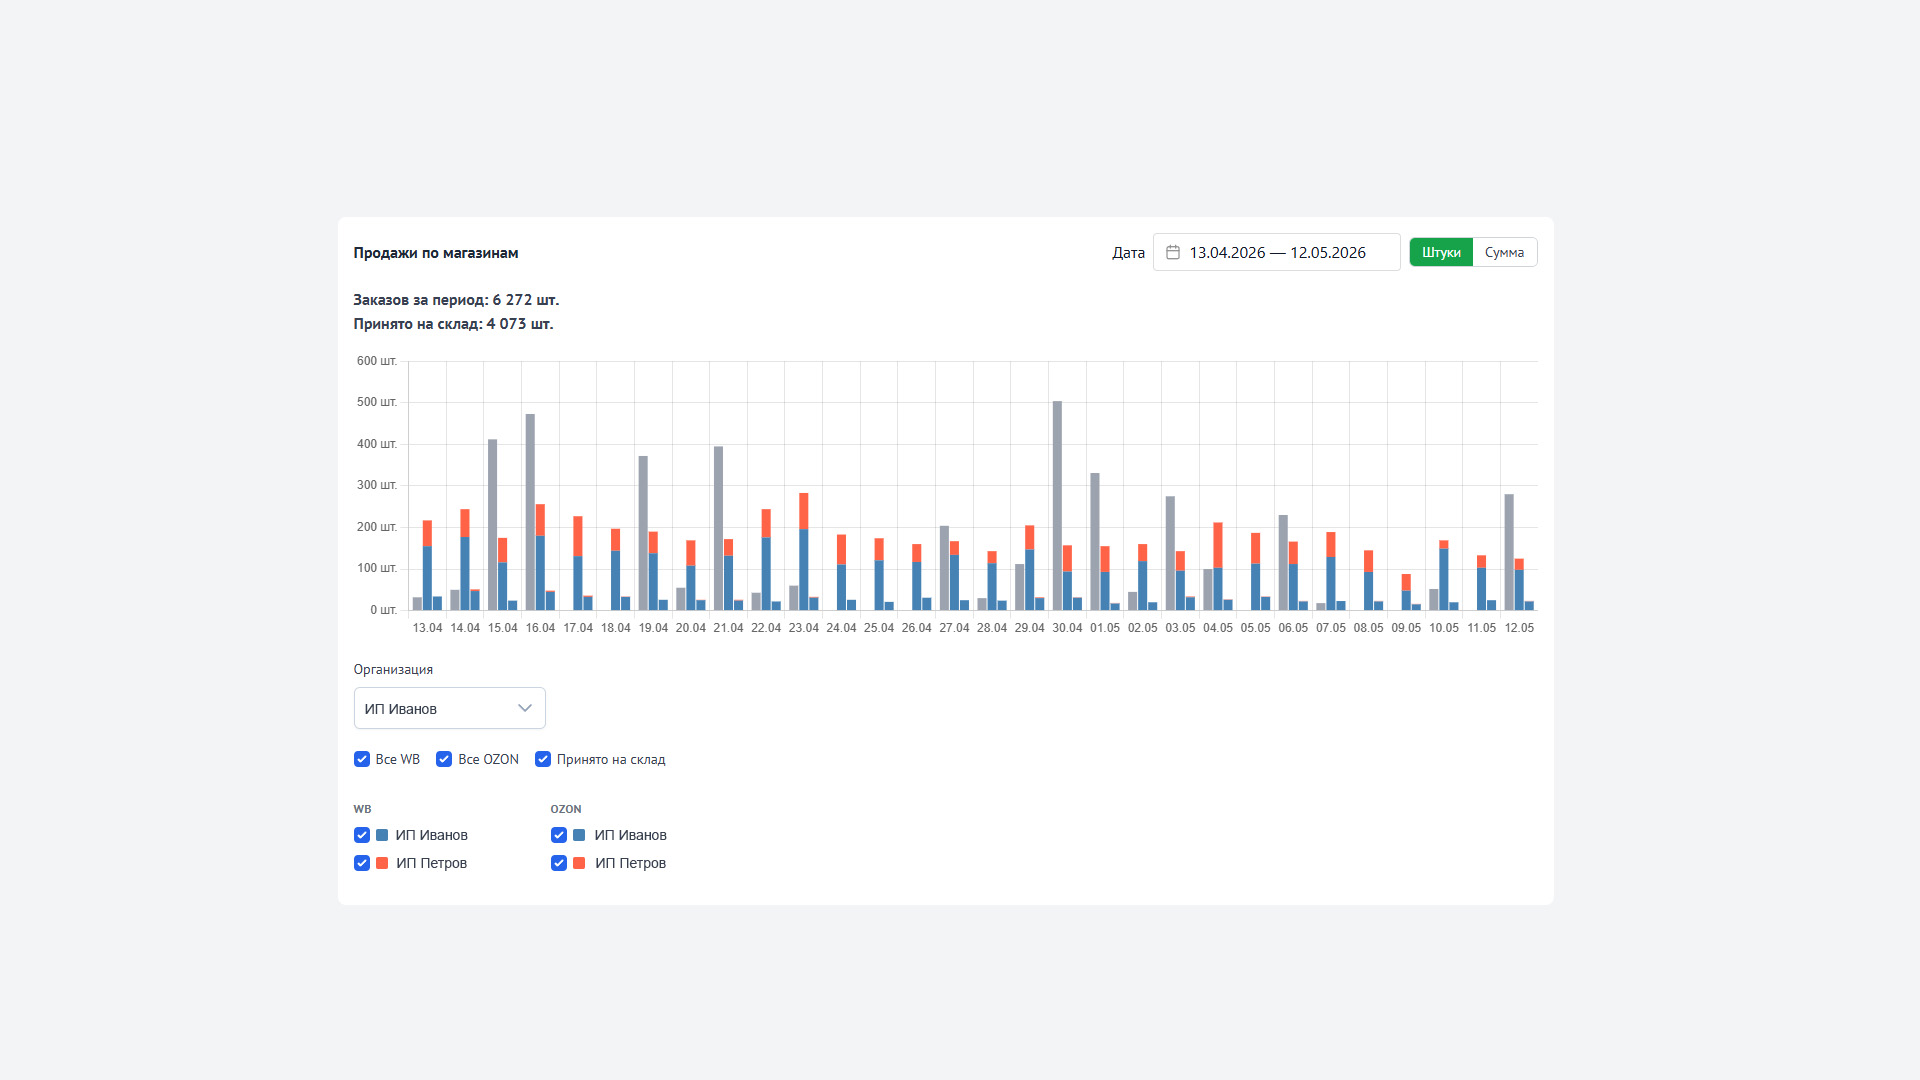Click the 600 шт. y-axis label

click(x=377, y=361)
